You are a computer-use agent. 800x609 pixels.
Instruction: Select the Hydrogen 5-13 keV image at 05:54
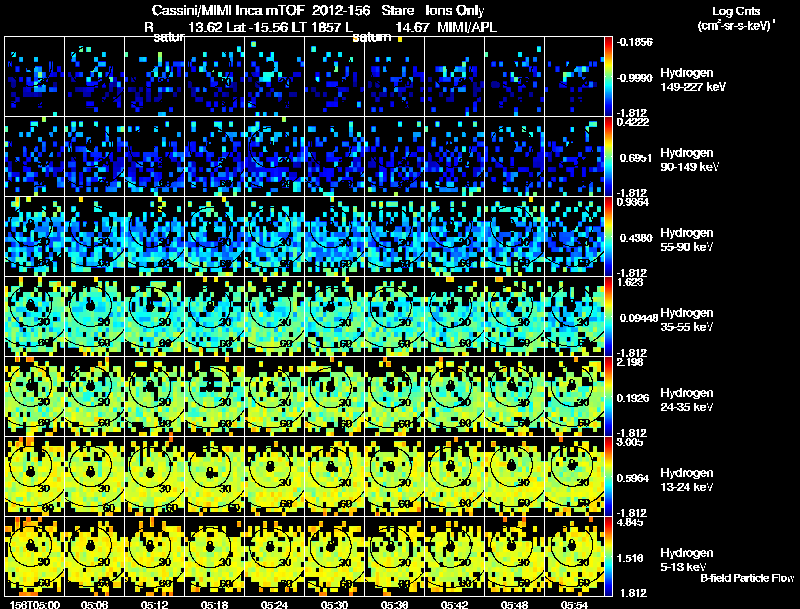click(x=574, y=556)
